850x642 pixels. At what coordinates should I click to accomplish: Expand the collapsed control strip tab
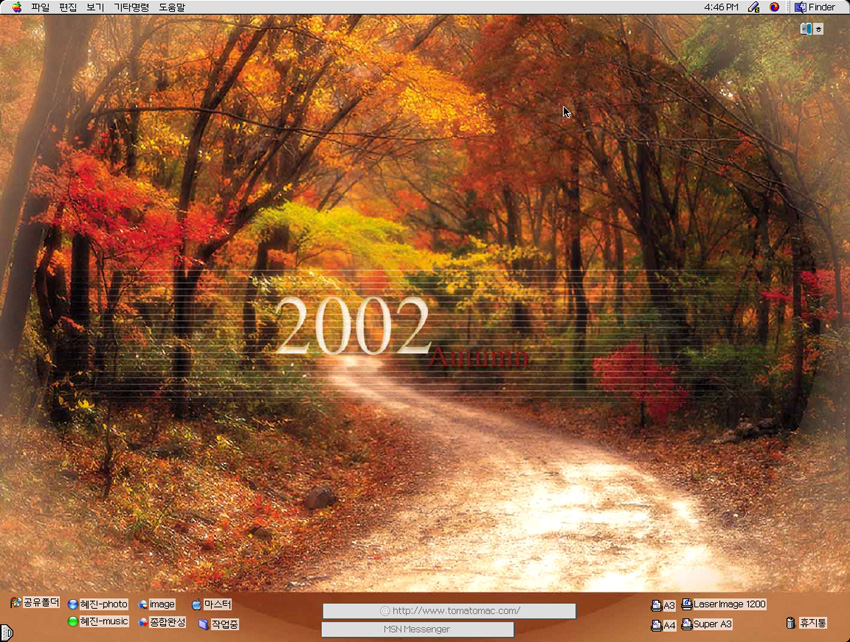click(x=5, y=632)
